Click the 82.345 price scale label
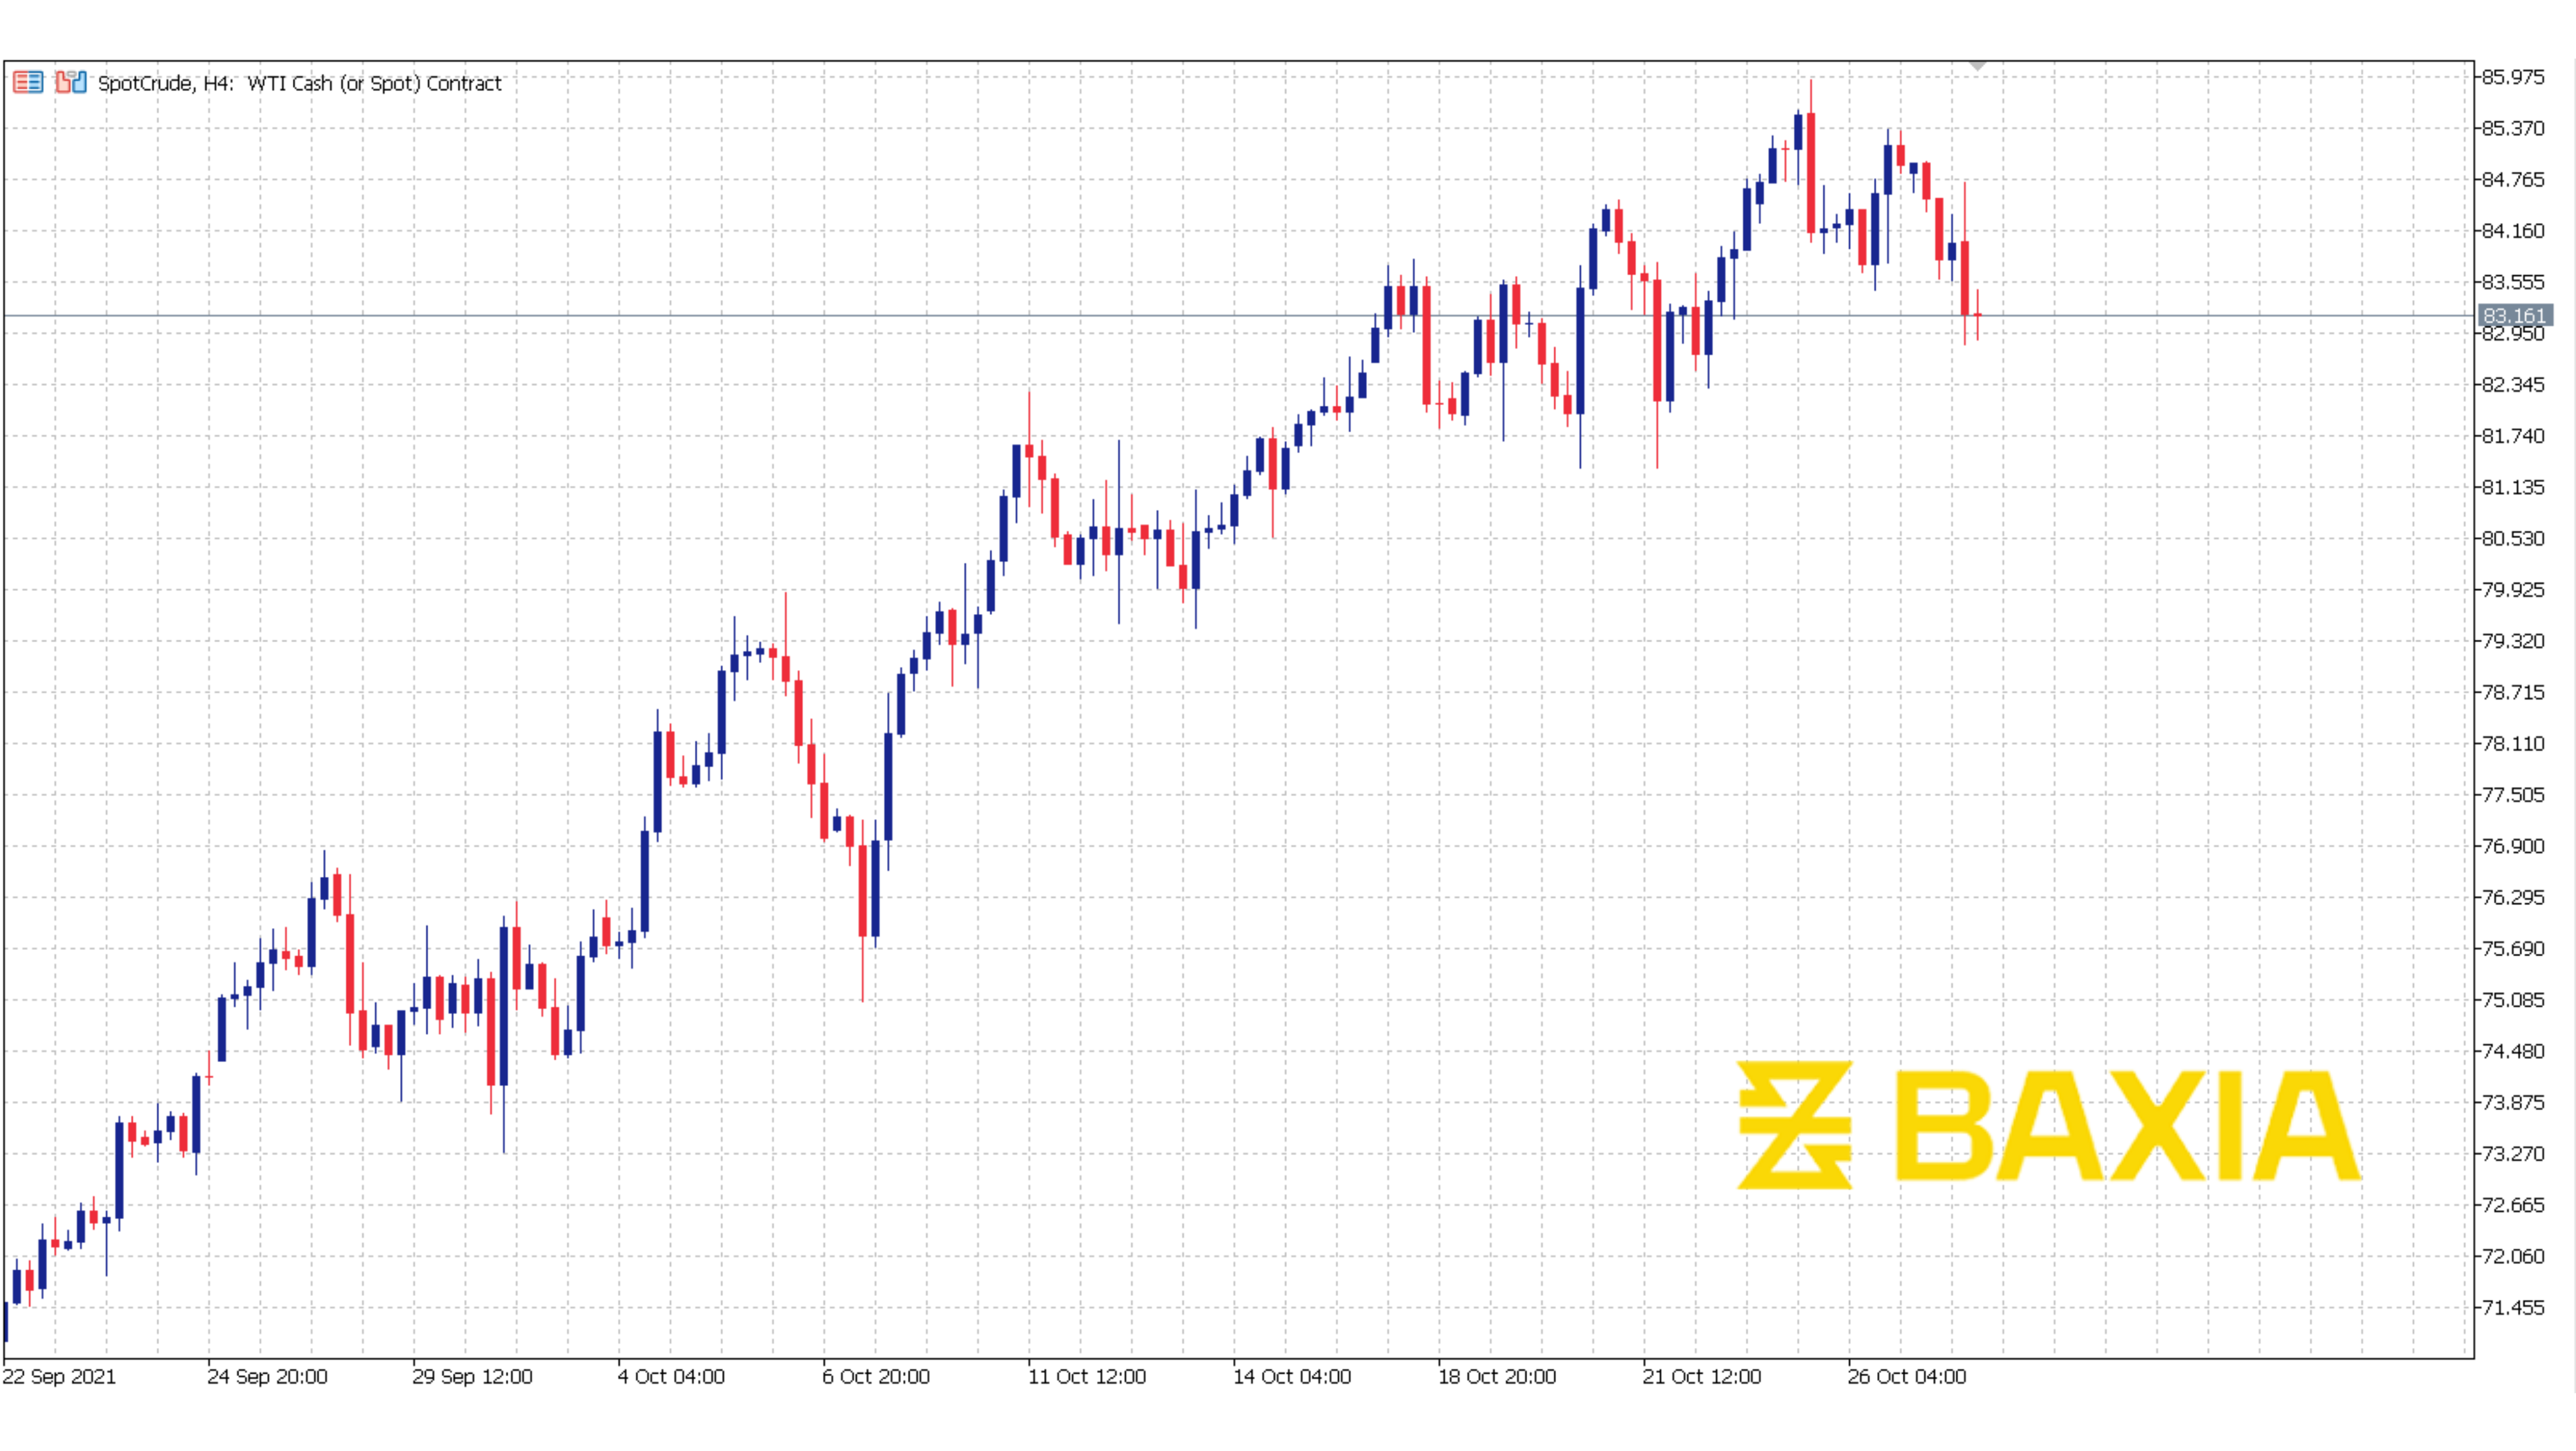 (x=2513, y=385)
